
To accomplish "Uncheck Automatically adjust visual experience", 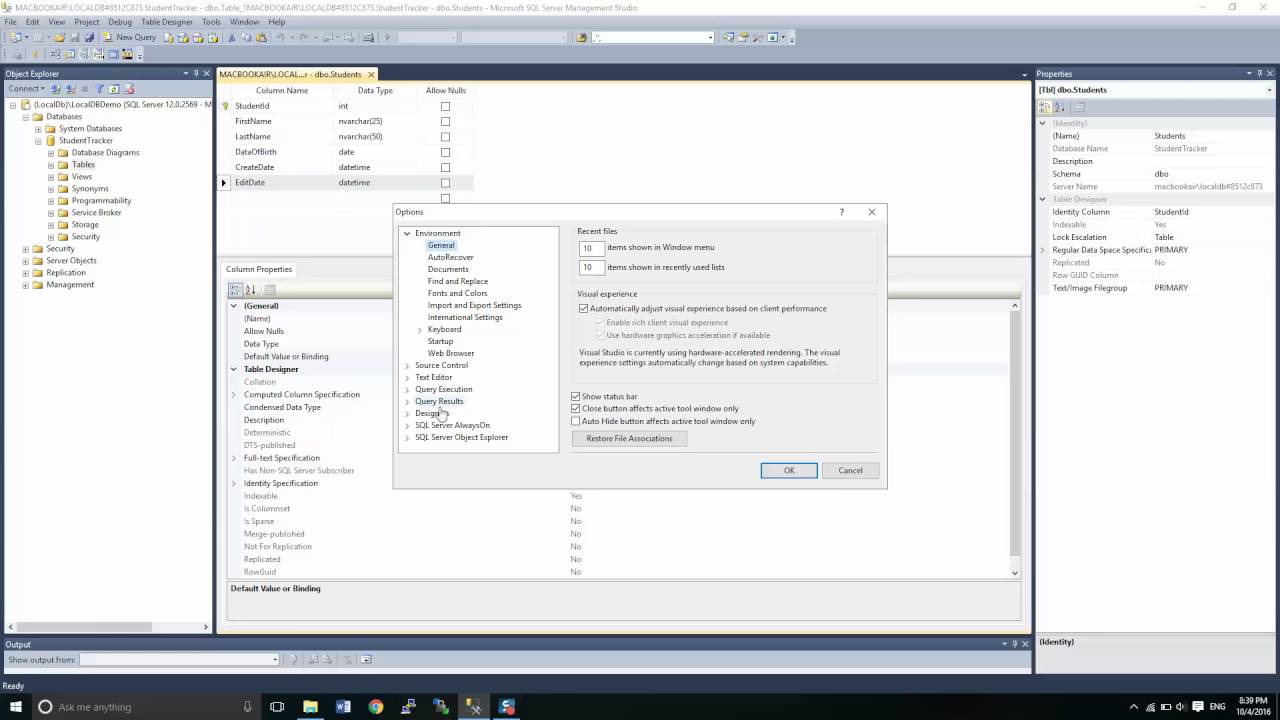I will [584, 309].
